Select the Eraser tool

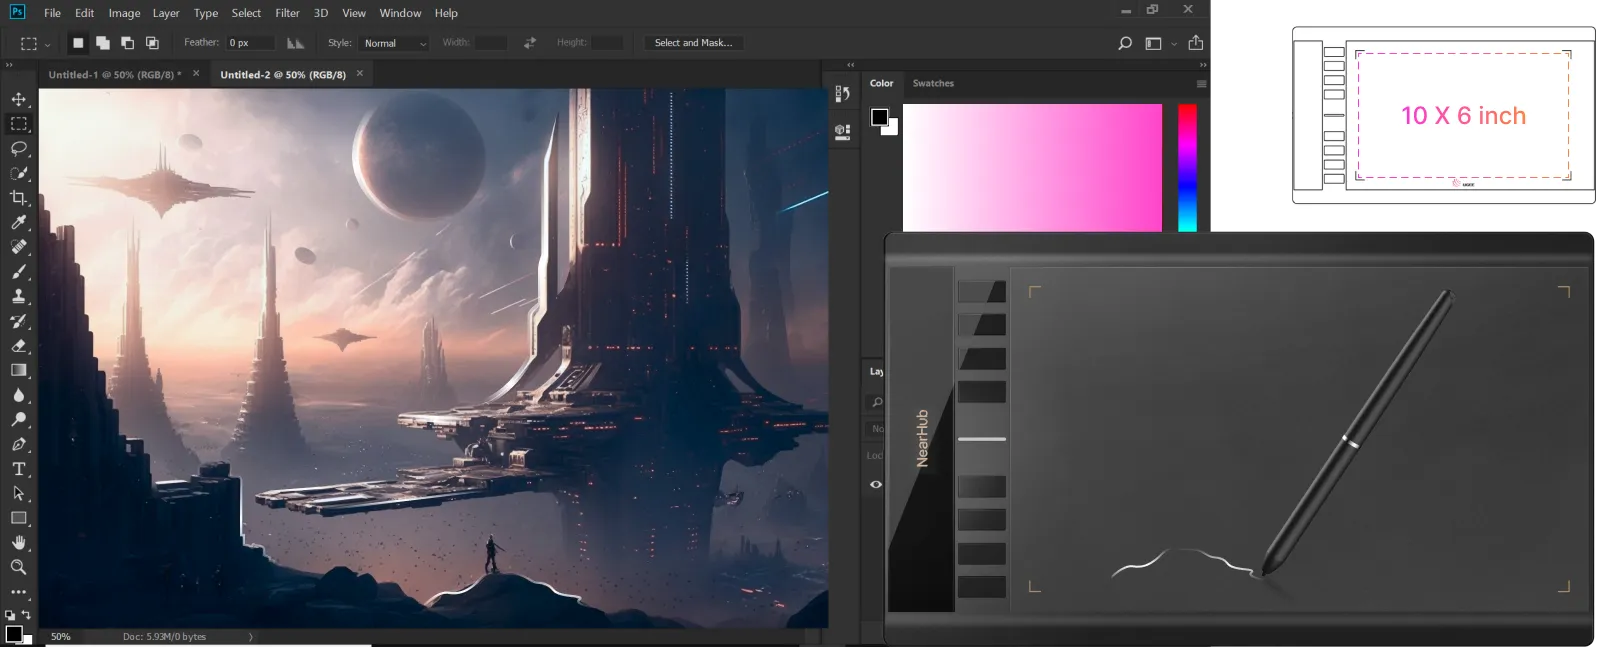[19, 346]
